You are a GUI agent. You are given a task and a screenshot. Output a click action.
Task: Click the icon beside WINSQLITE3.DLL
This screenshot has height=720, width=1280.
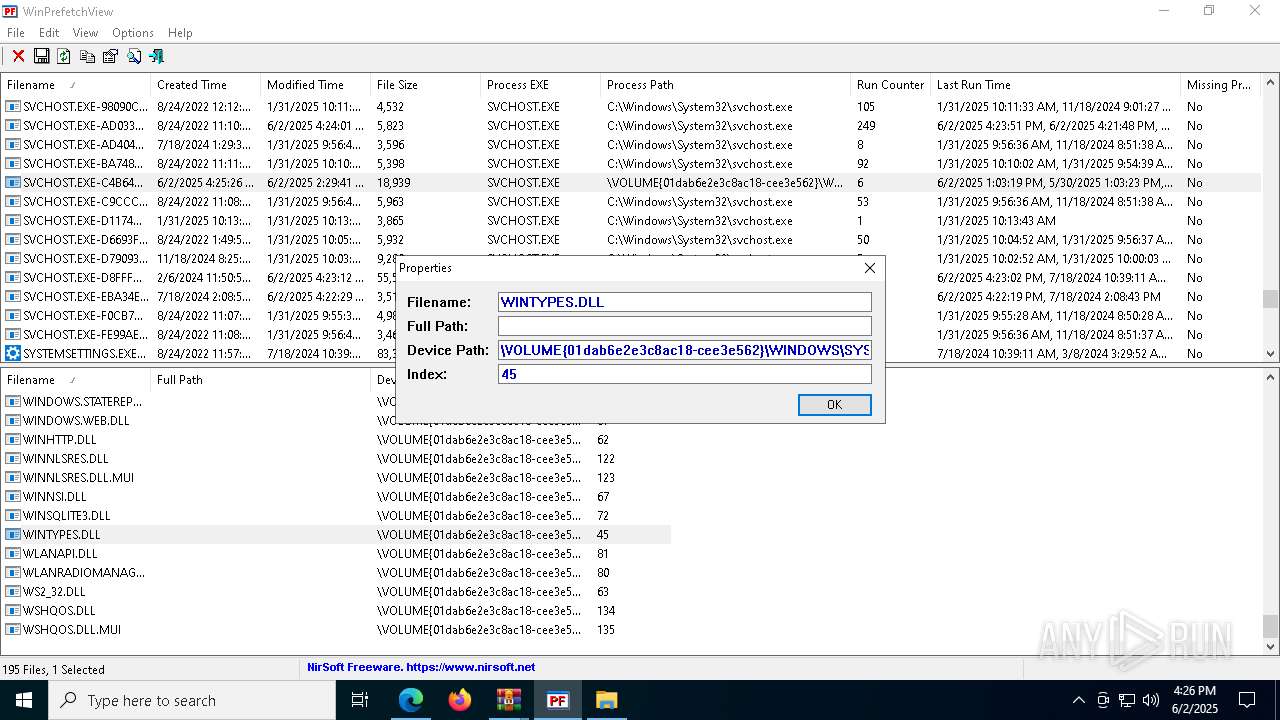[13, 516]
